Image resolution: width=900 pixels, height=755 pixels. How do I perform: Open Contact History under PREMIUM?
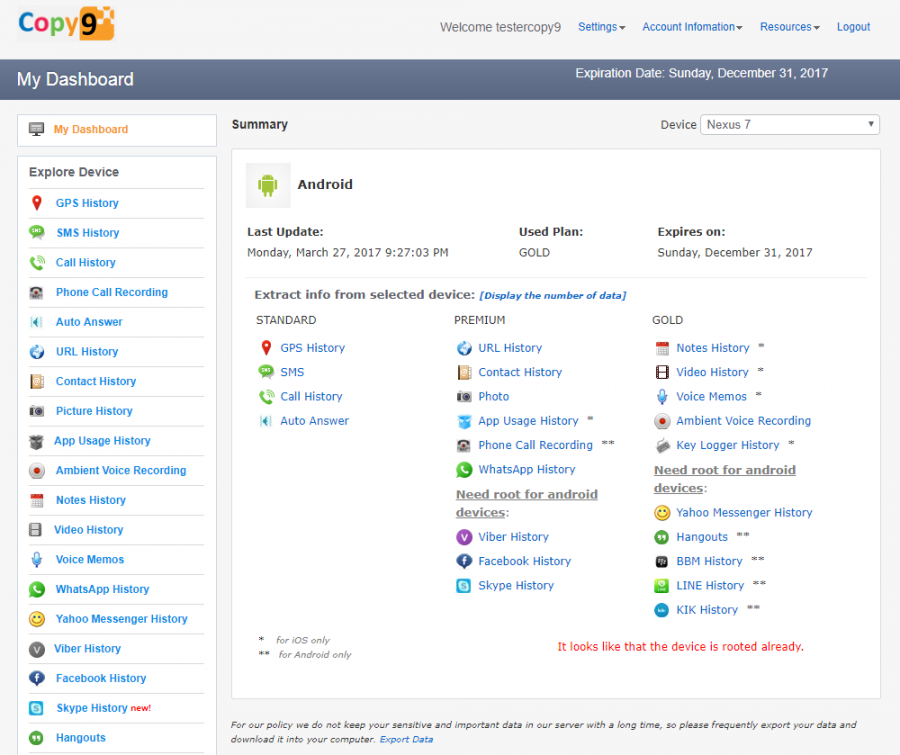[x=520, y=372]
